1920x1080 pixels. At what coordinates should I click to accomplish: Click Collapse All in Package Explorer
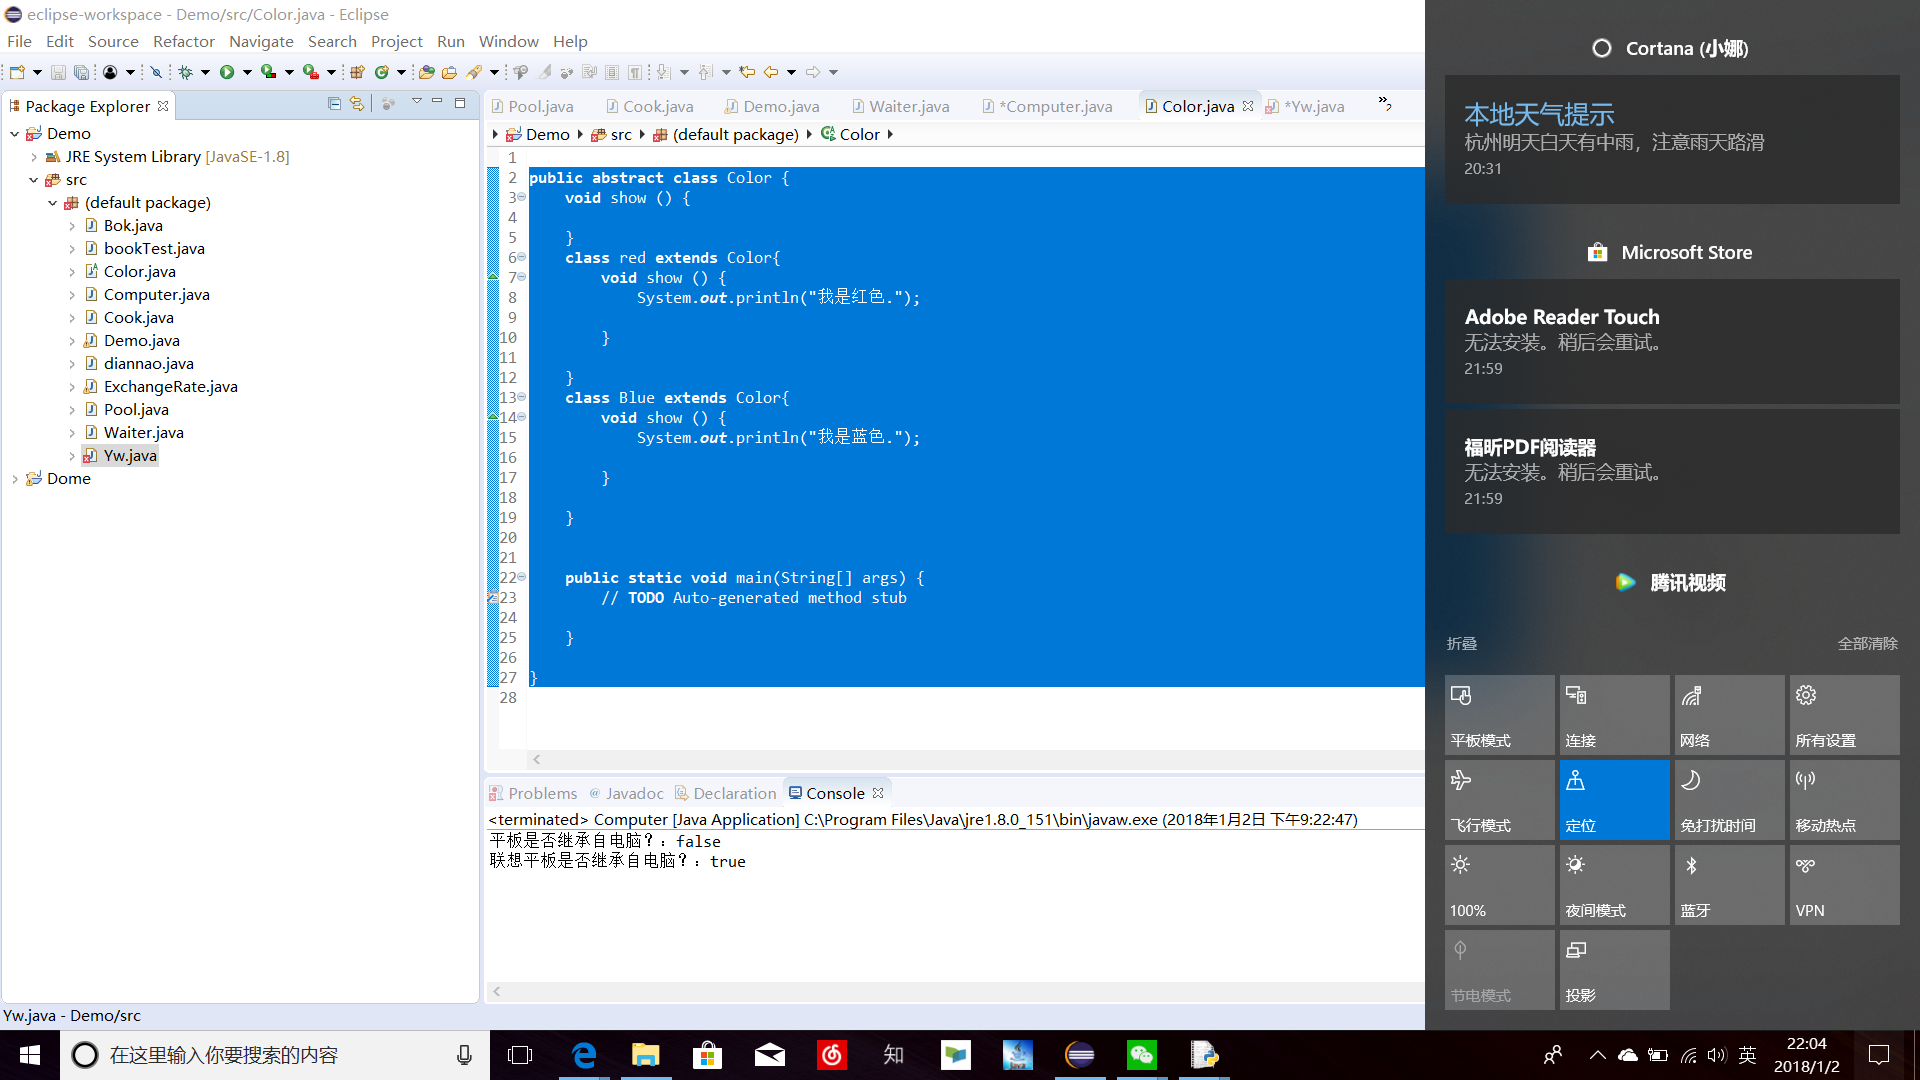334,104
